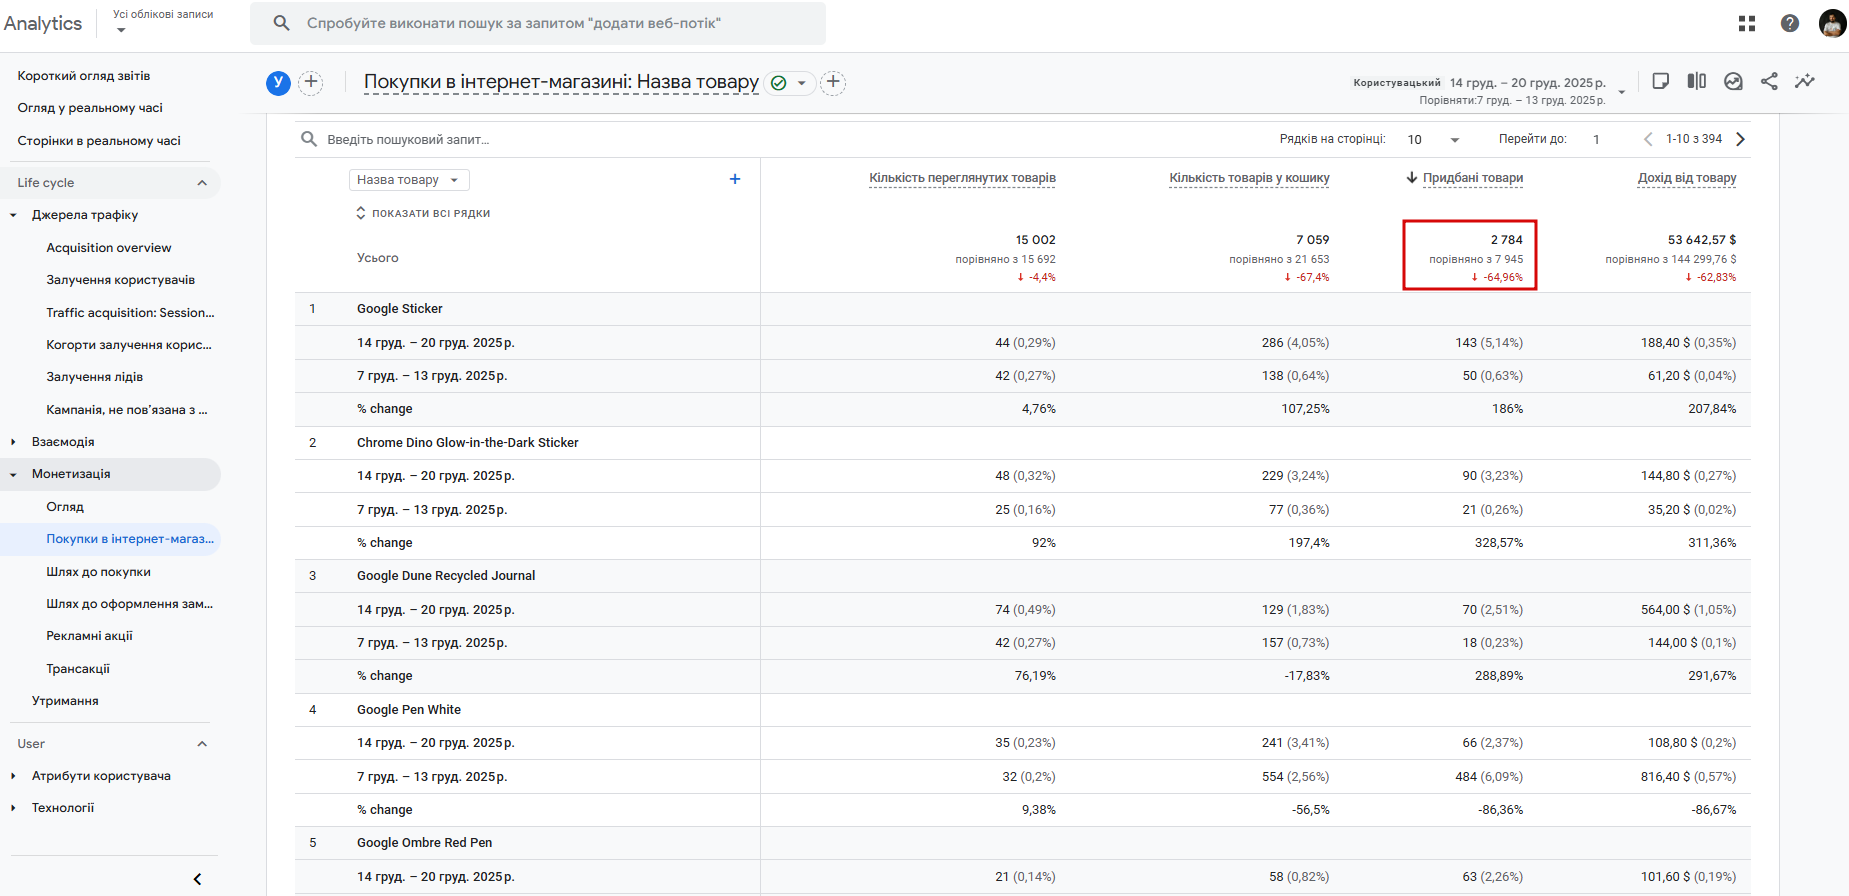Open the rows per page dropdown

(1433, 140)
